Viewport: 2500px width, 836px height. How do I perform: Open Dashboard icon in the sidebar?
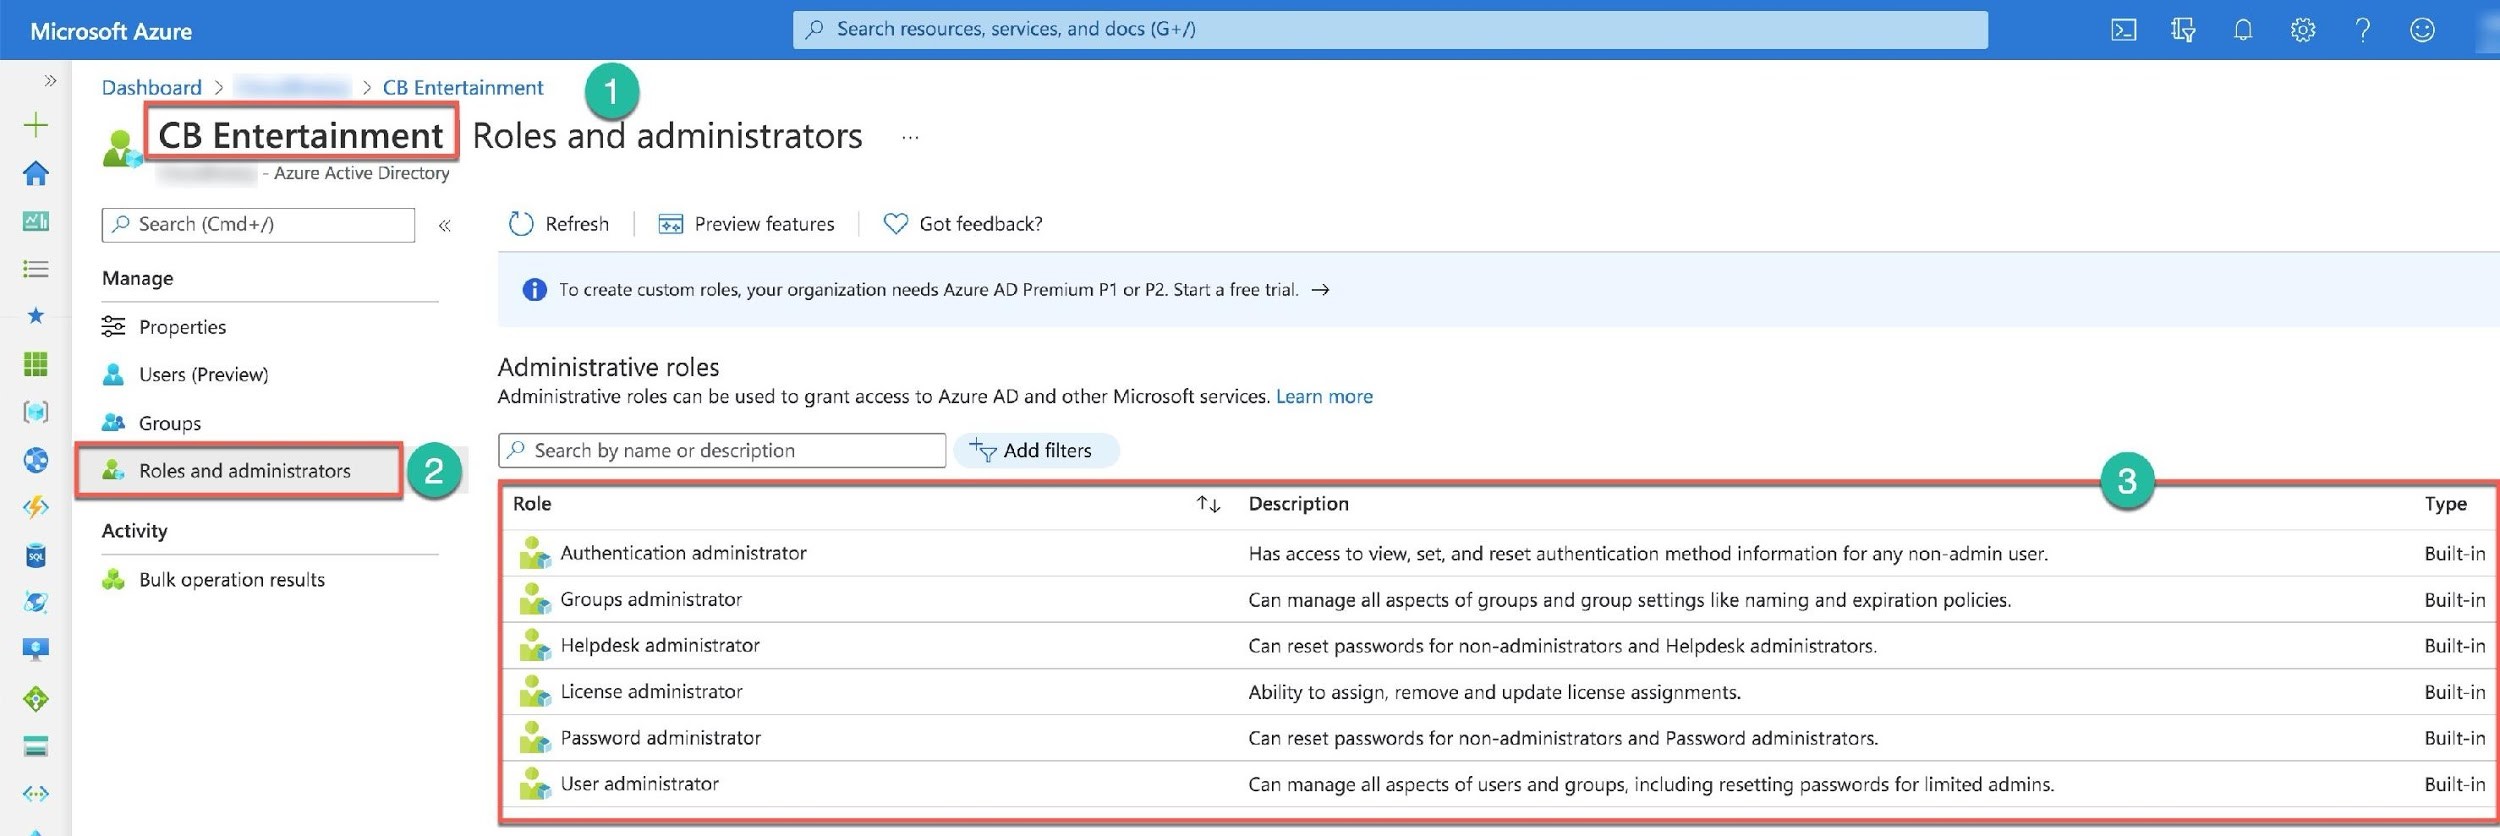point(36,221)
